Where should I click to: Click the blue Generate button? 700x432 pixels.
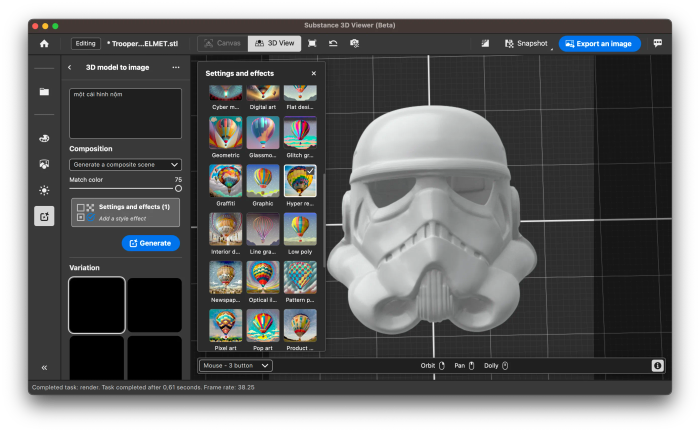[150, 243]
